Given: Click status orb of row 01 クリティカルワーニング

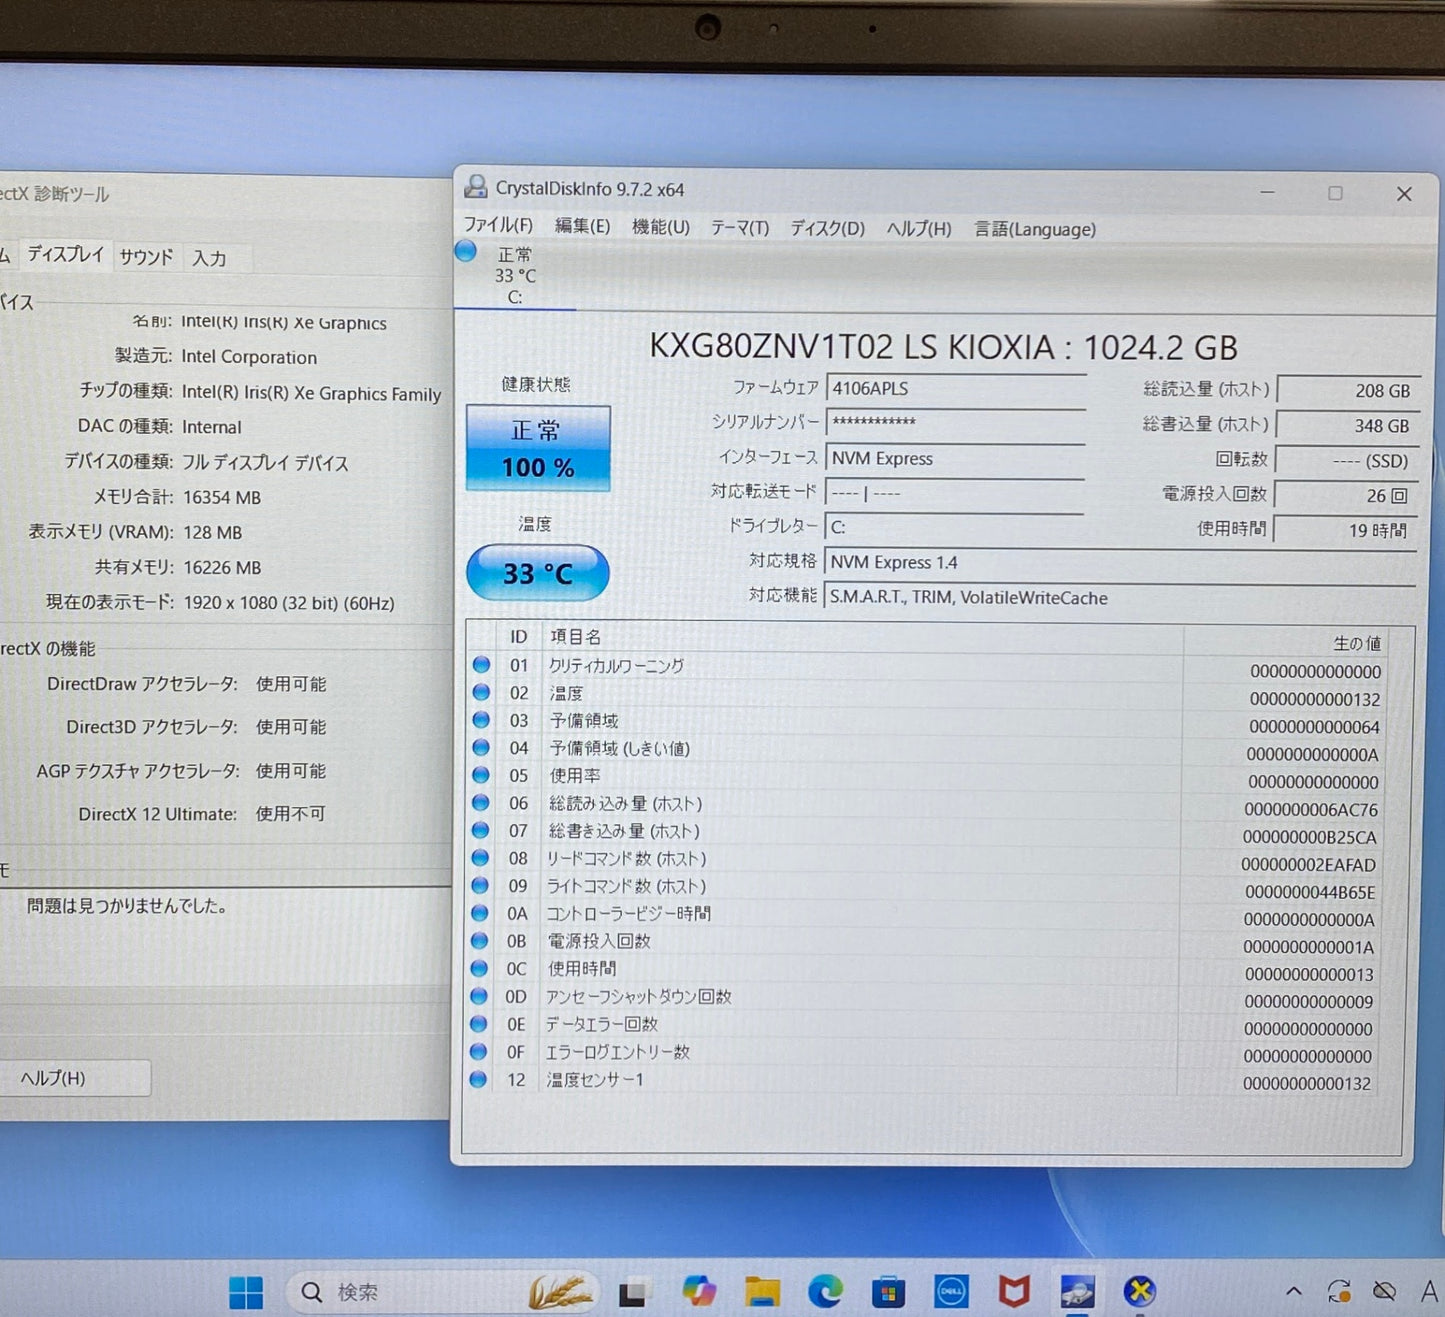Looking at the screenshot, I should [x=481, y=664].
